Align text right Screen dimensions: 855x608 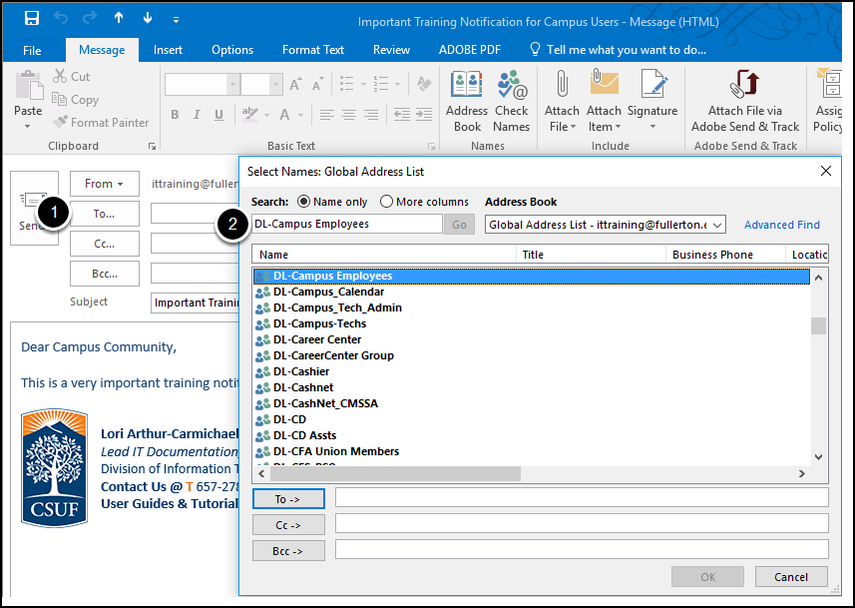pyautogui.click(x=371, y=115)
